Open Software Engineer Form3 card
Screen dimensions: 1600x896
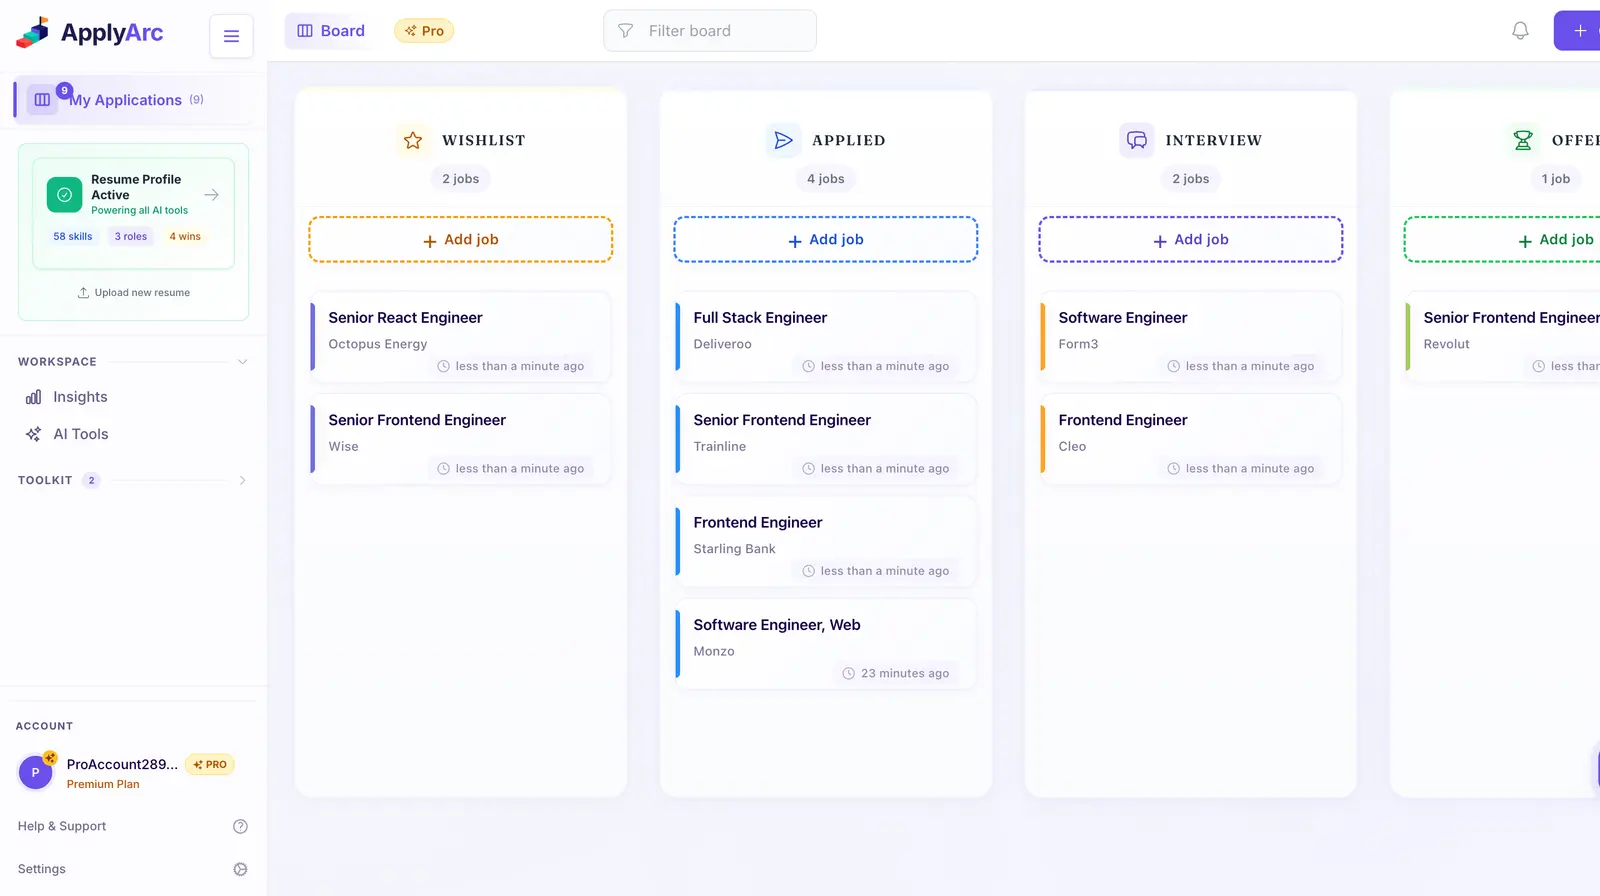[x=1191, y=337]
